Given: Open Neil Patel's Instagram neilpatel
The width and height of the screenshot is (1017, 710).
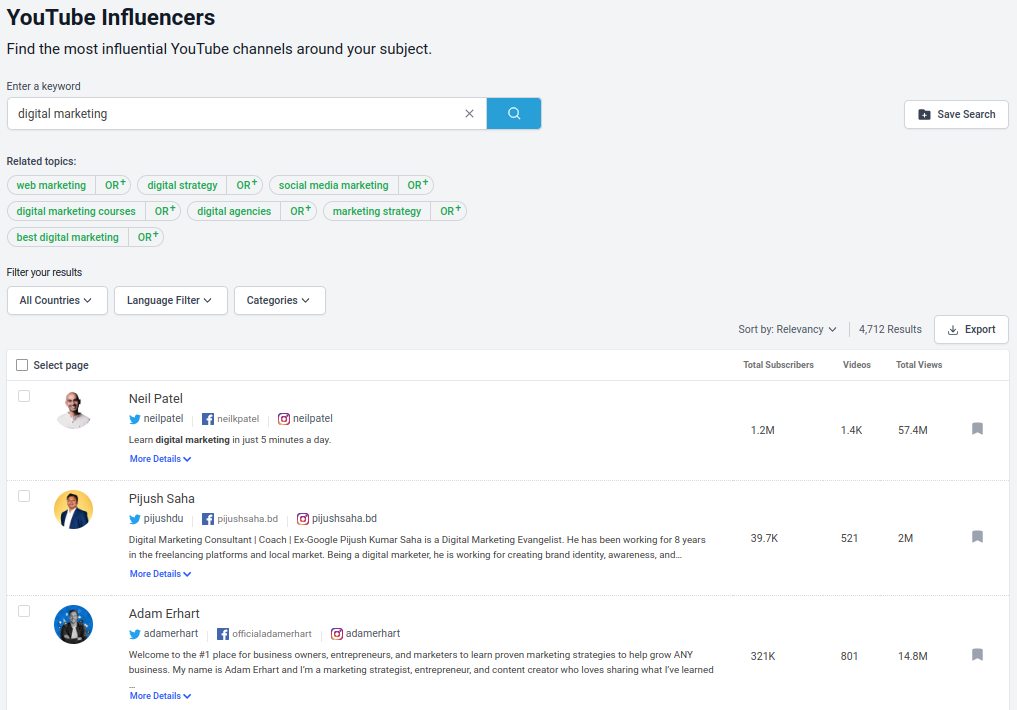Looking at the screenshot, I should pyautogui.click(x=305, y=419).
